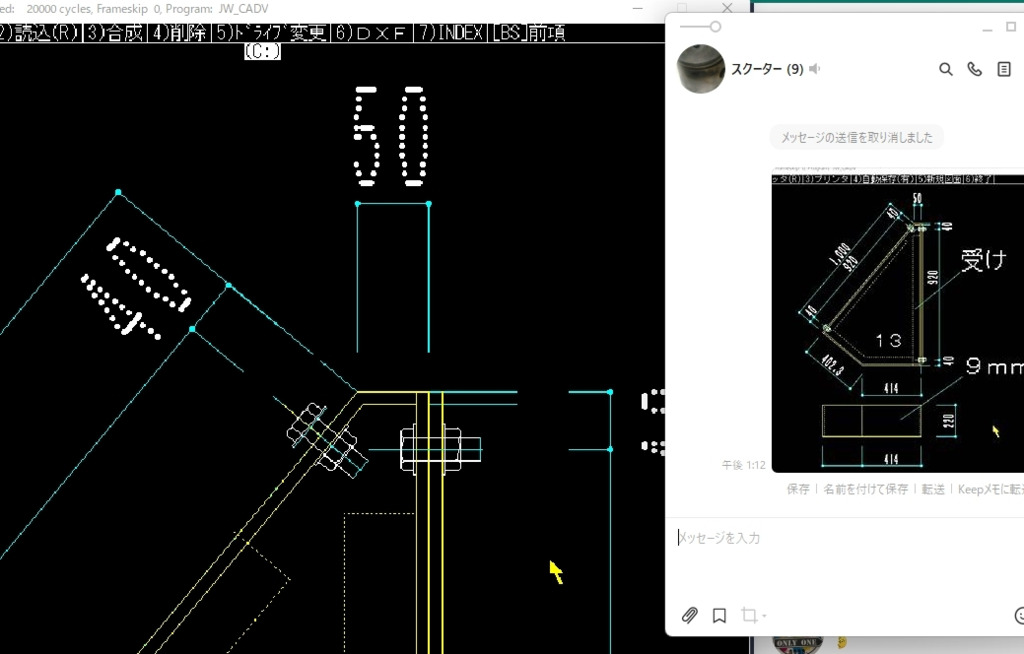The image size is (1024, 654).
Task: Click the スクーター group profile picture
Action: 701,69
